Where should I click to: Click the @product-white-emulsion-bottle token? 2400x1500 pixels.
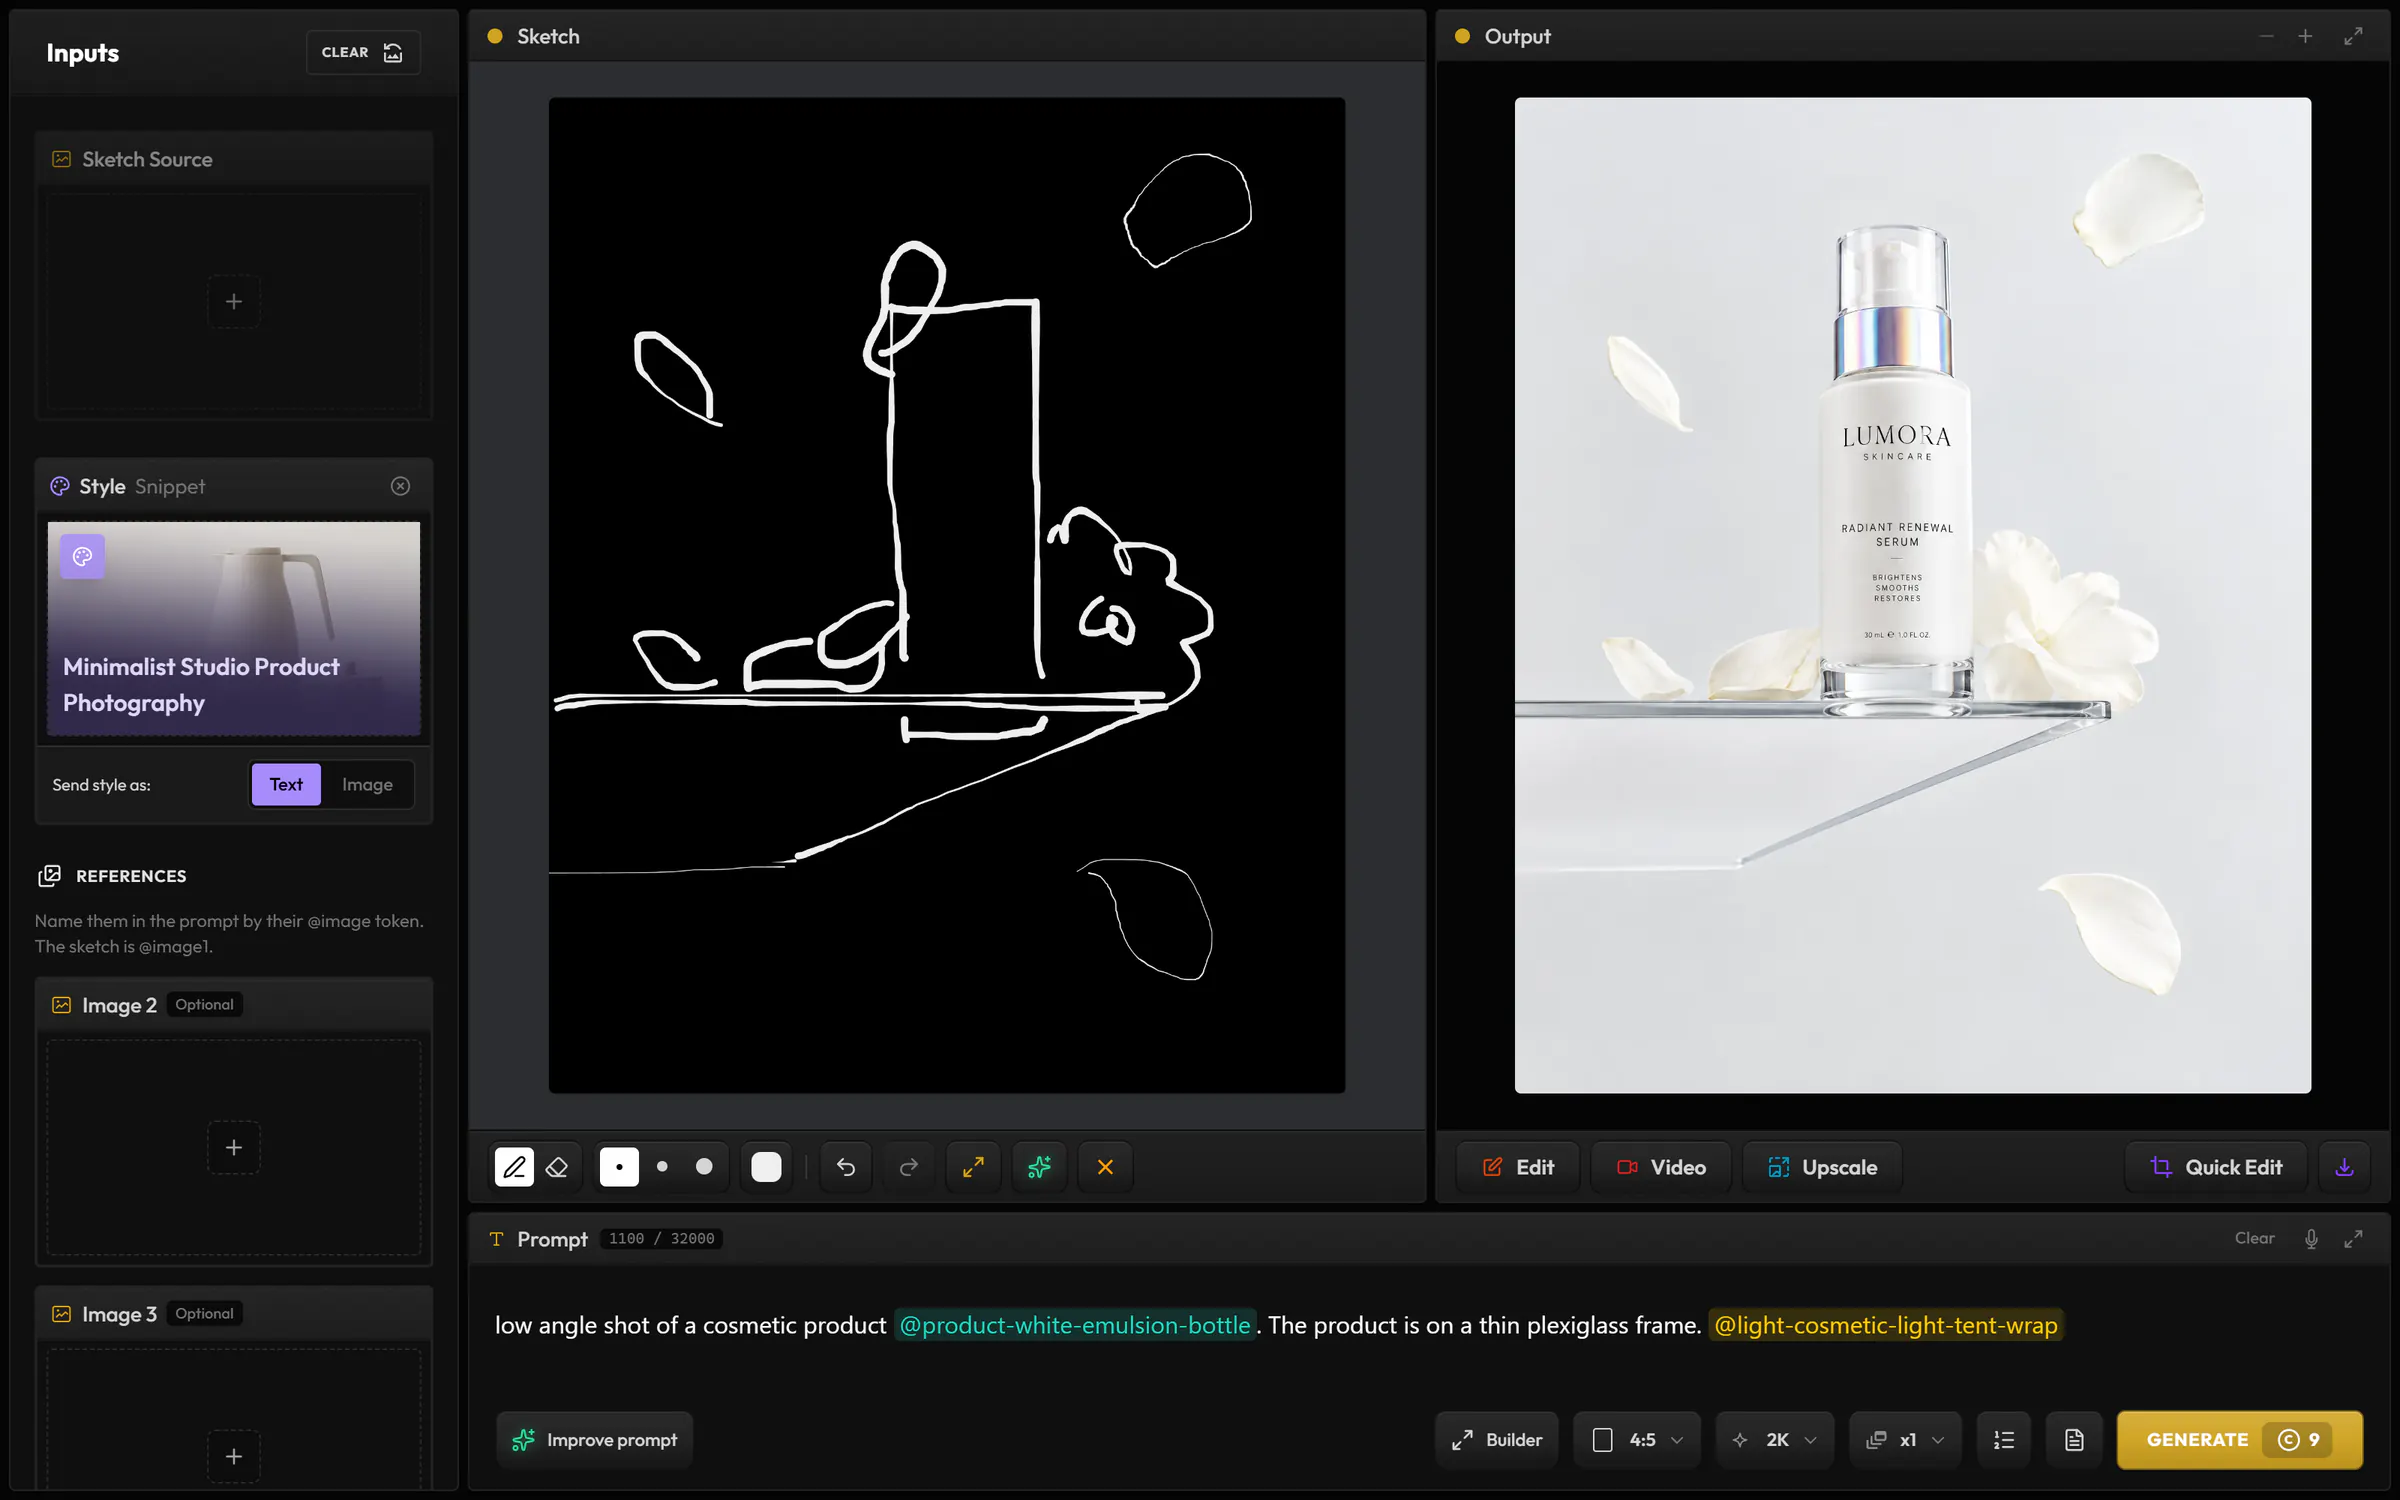point(1075,1325)
